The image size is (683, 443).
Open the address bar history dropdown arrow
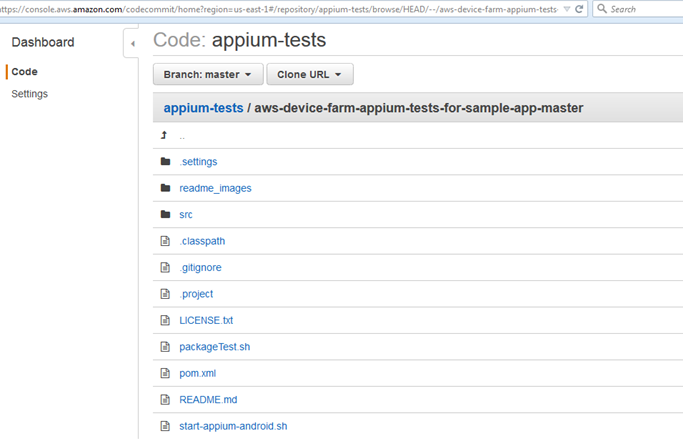click(567, 9)
